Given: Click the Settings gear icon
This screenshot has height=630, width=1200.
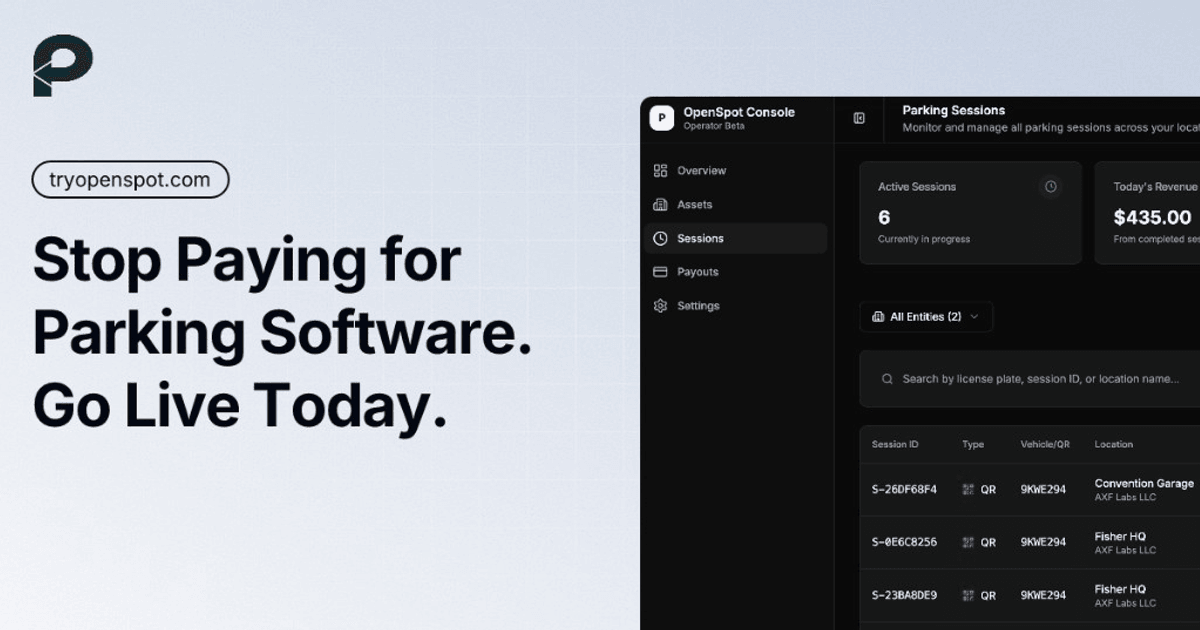Looking at the screenshot, I should tap(660, 306).
